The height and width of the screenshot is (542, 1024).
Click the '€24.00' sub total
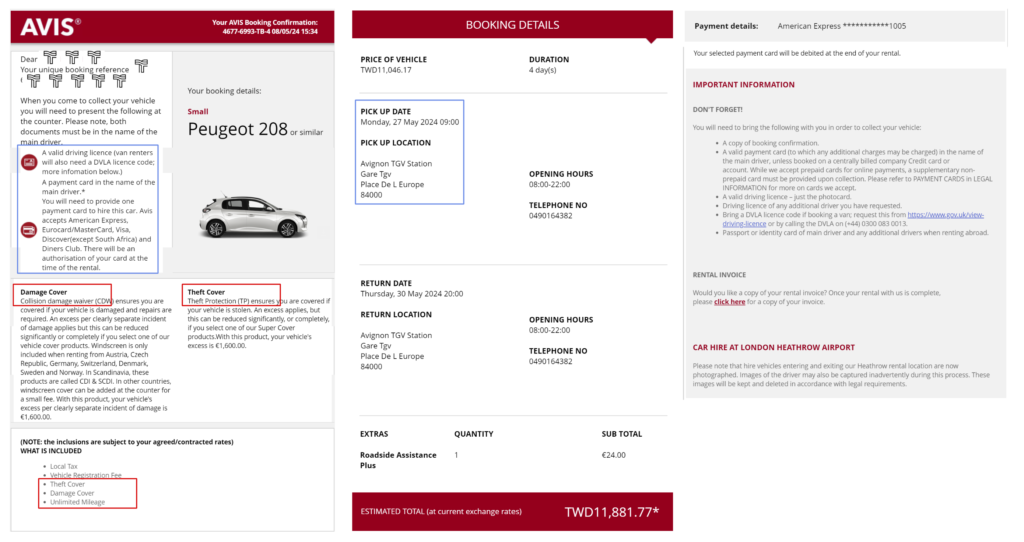pyautogui.click(x=613, y=455)
